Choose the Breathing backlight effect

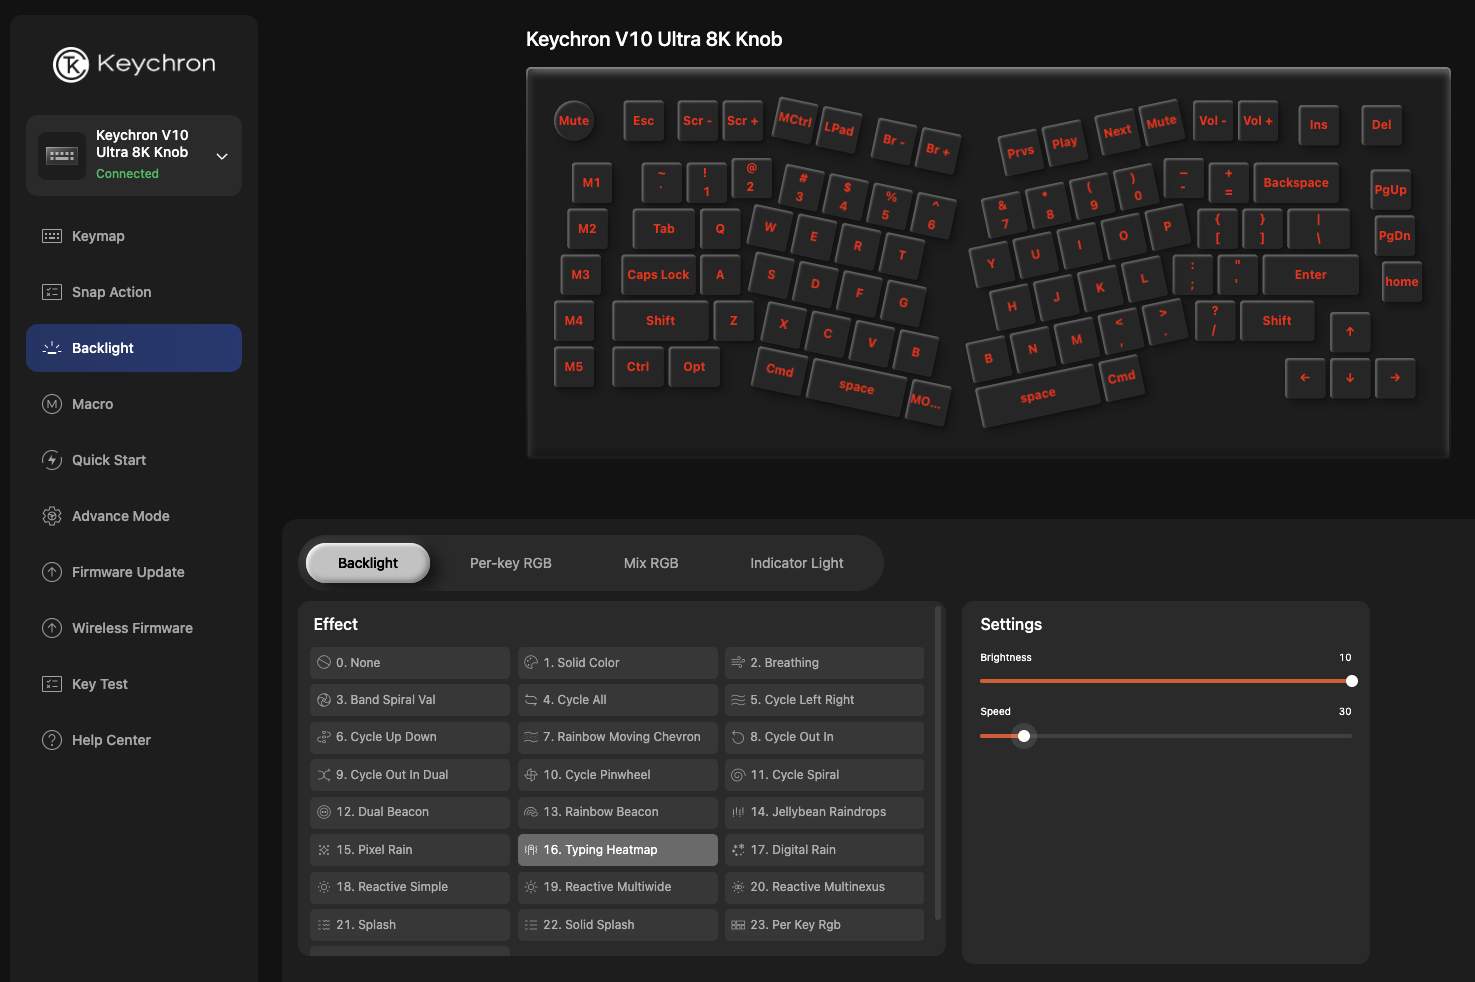(x=824, y=663)
